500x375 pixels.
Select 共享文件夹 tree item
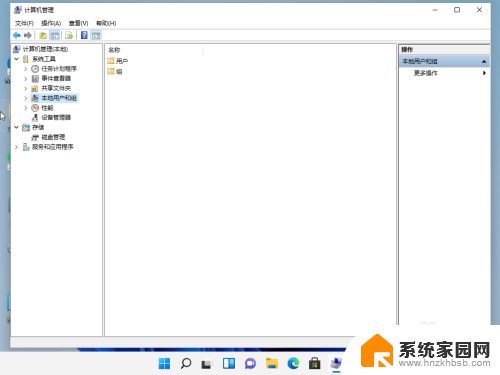56,88
